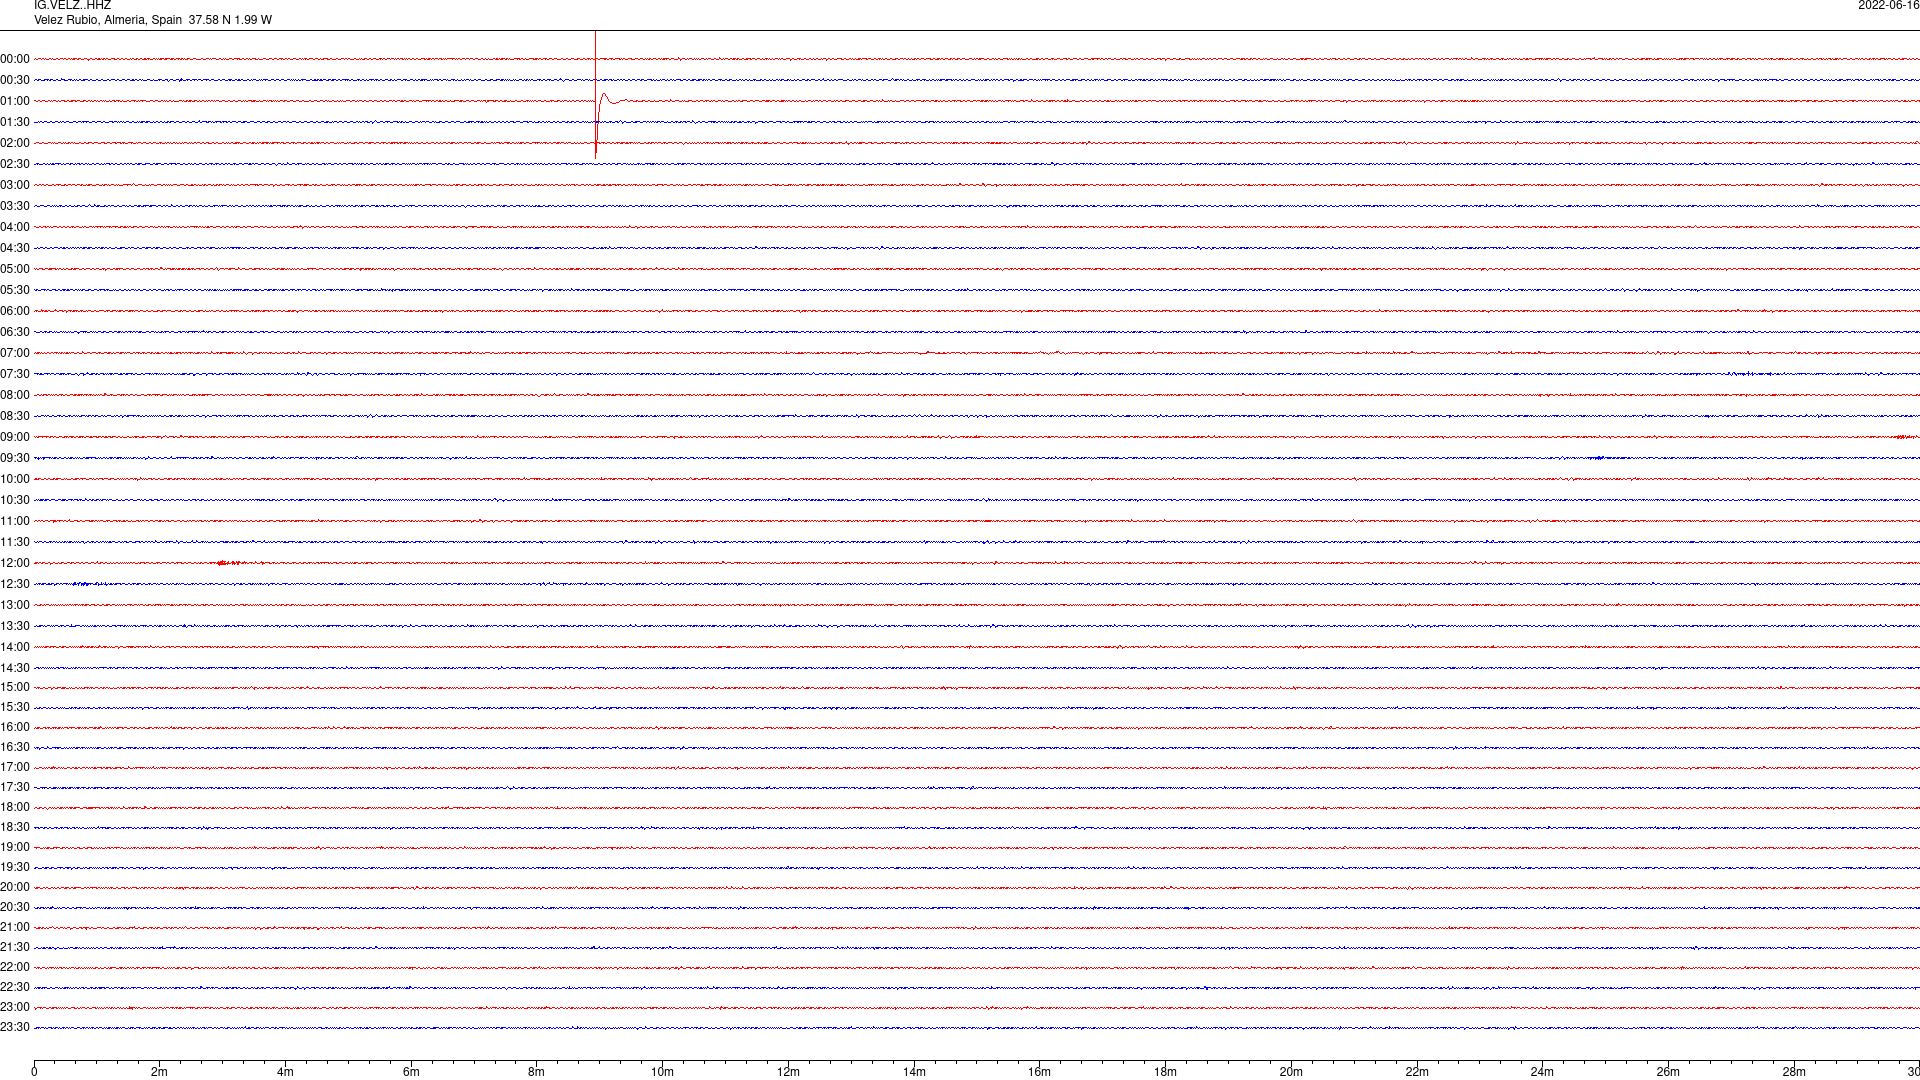1920x1080 pixels.
Task: Click the 01:00 time row label
Action: pyautogui.click(x=15, y=101)
